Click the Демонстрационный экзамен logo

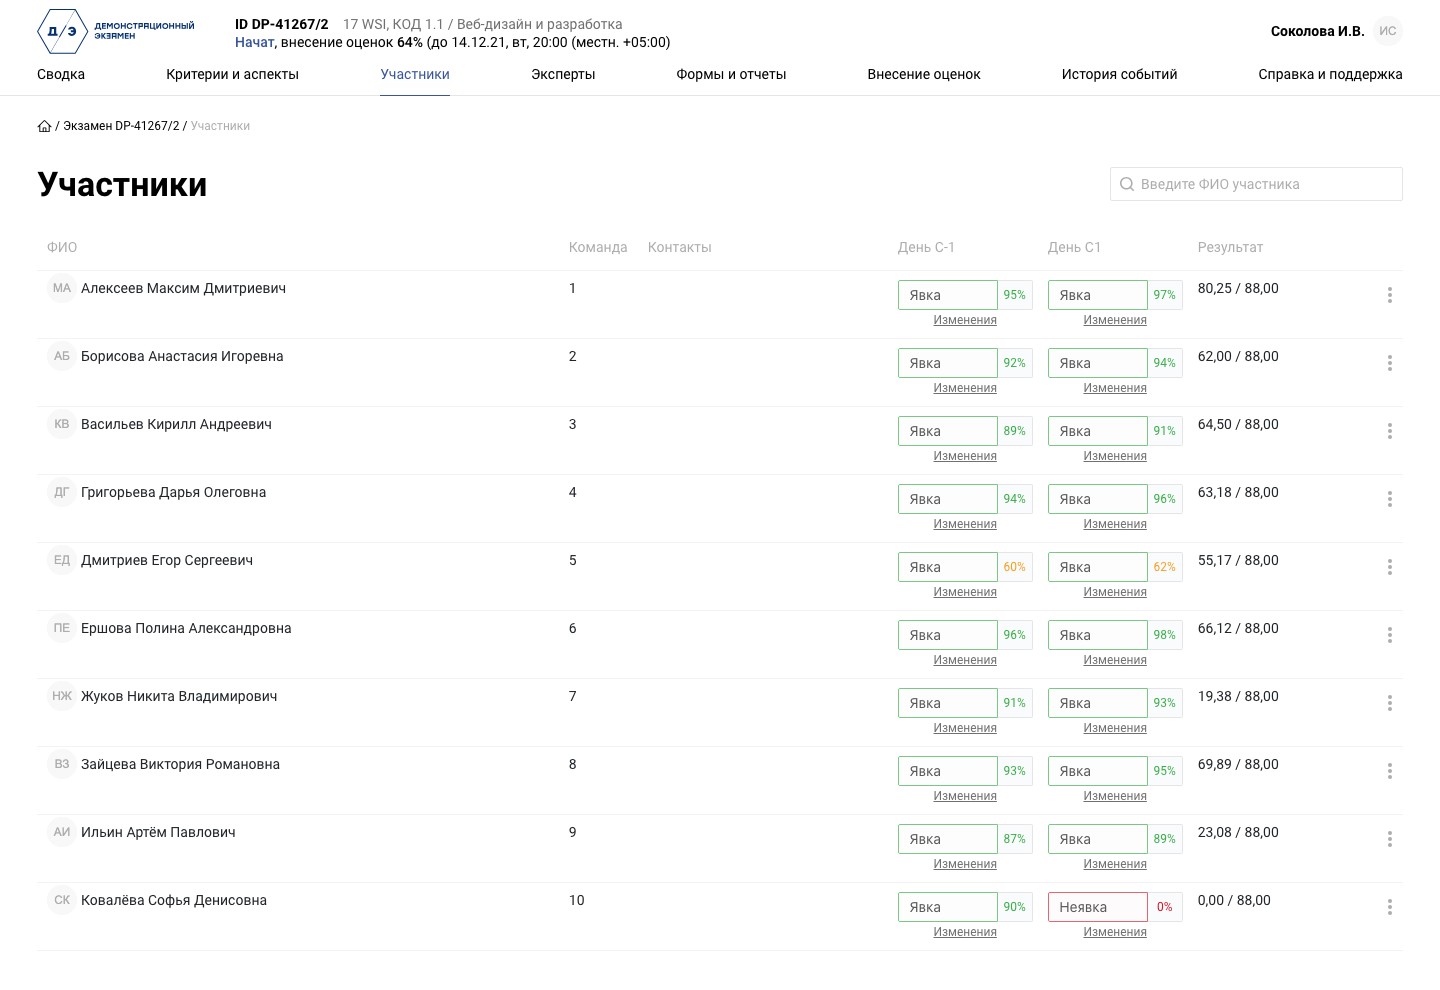pos(116,31)
